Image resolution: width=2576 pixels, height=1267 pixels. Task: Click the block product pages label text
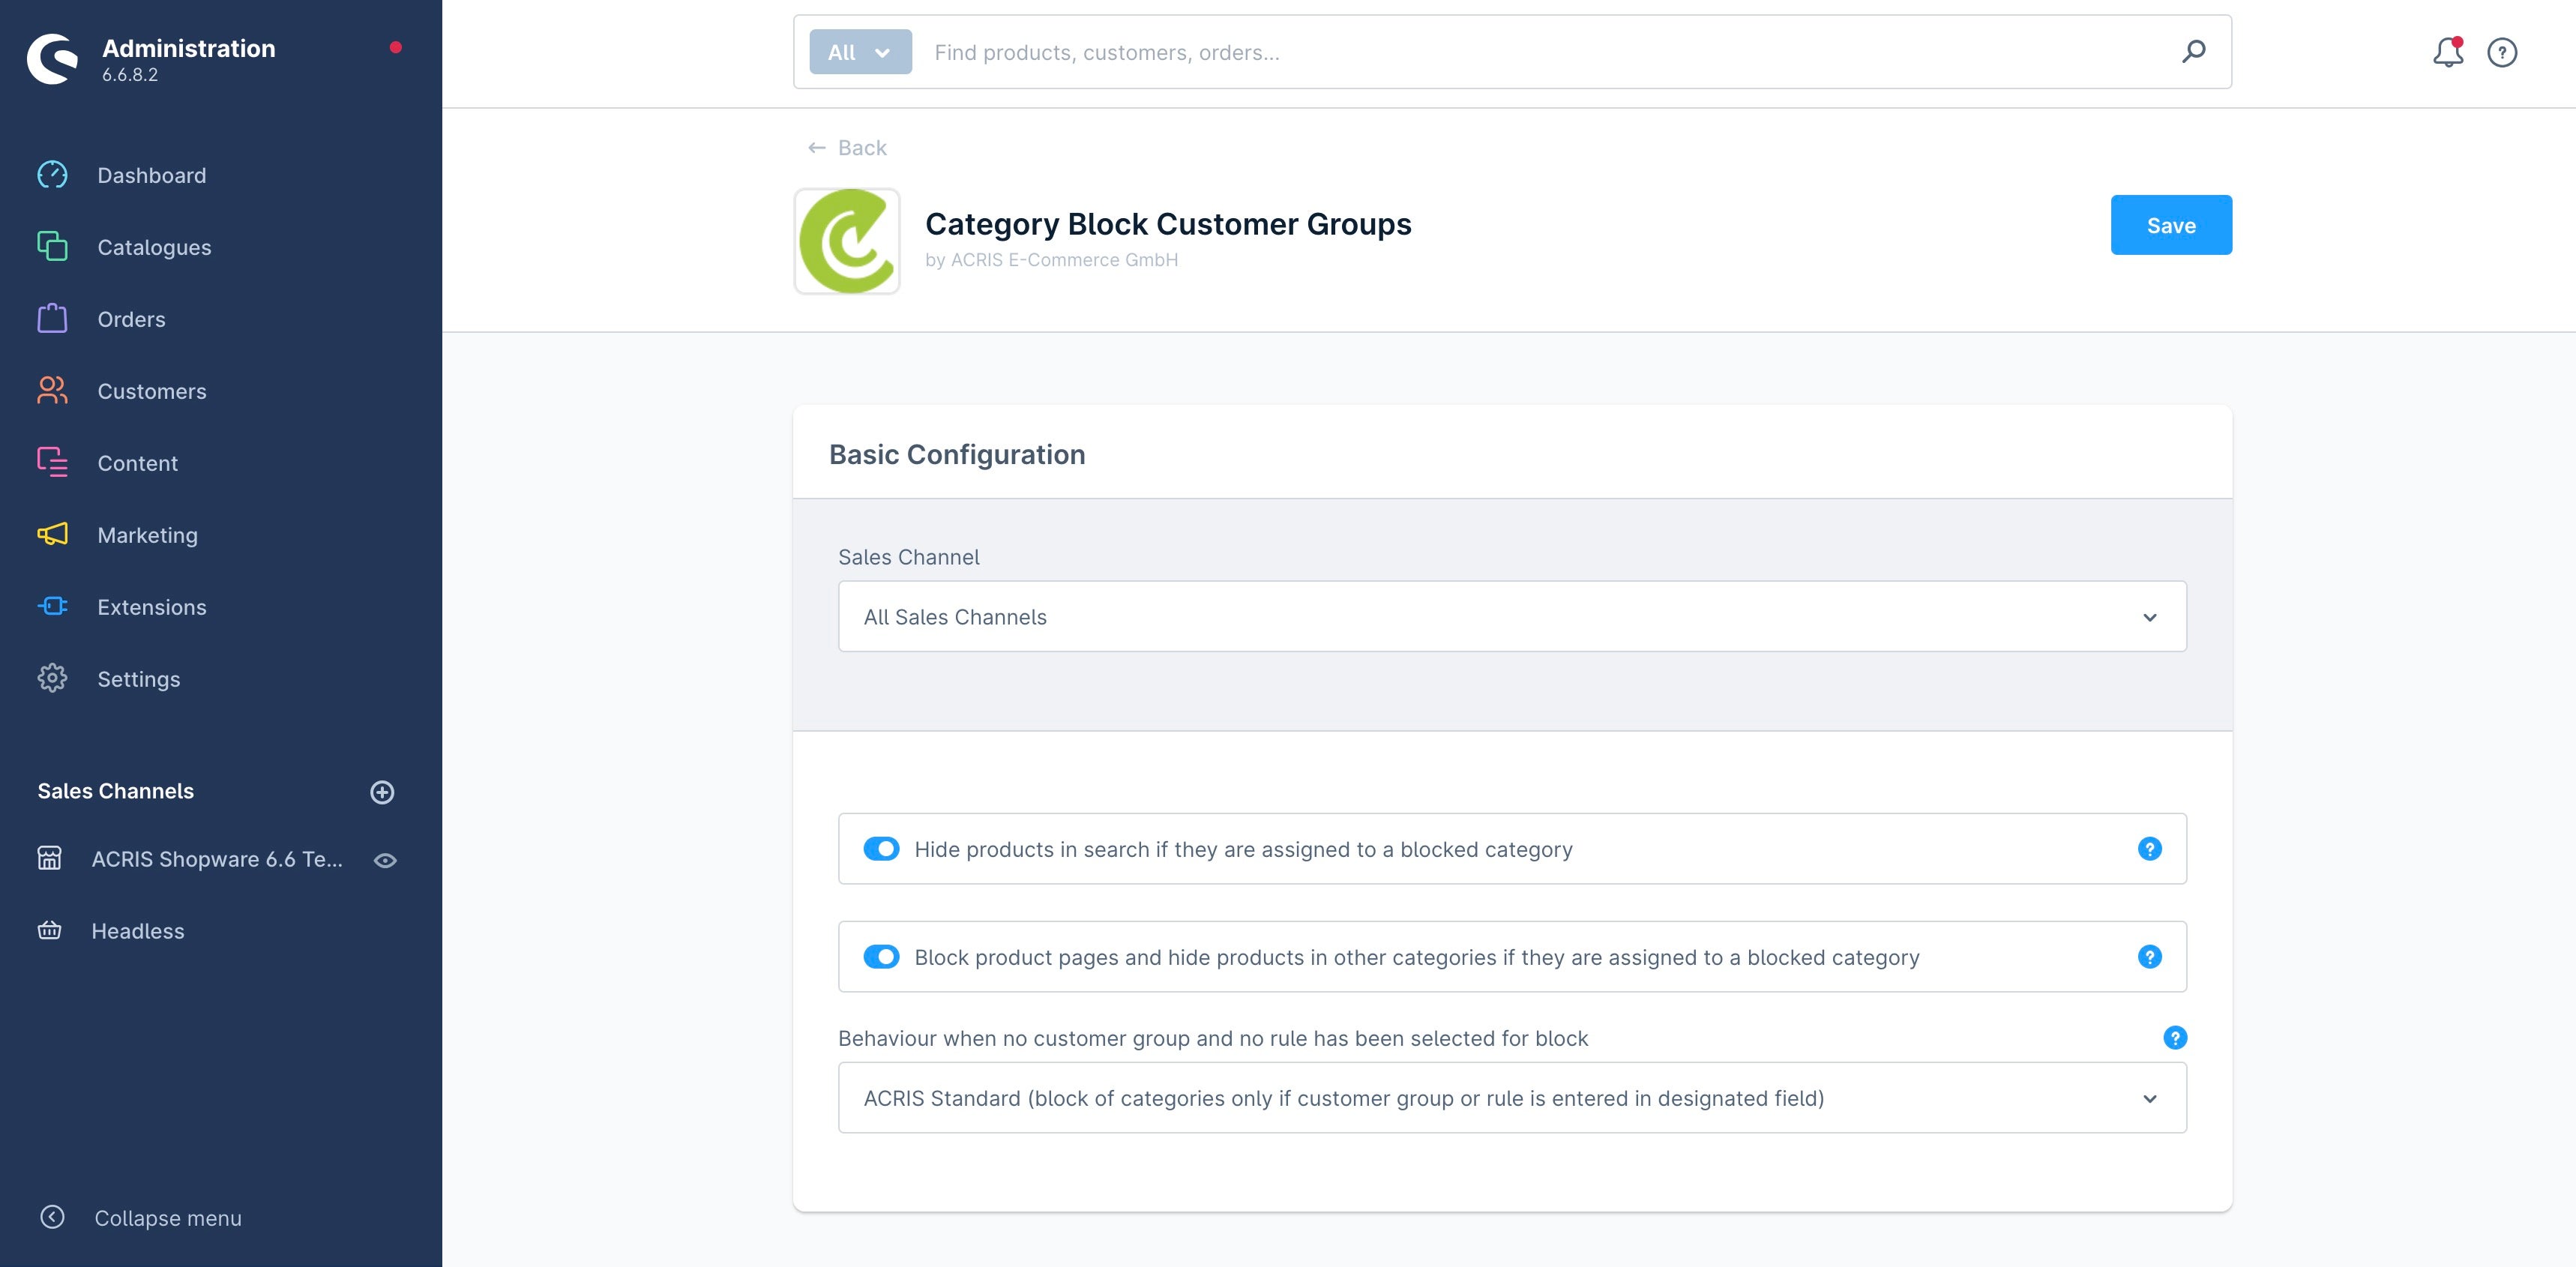click(x=1417, y=957)
